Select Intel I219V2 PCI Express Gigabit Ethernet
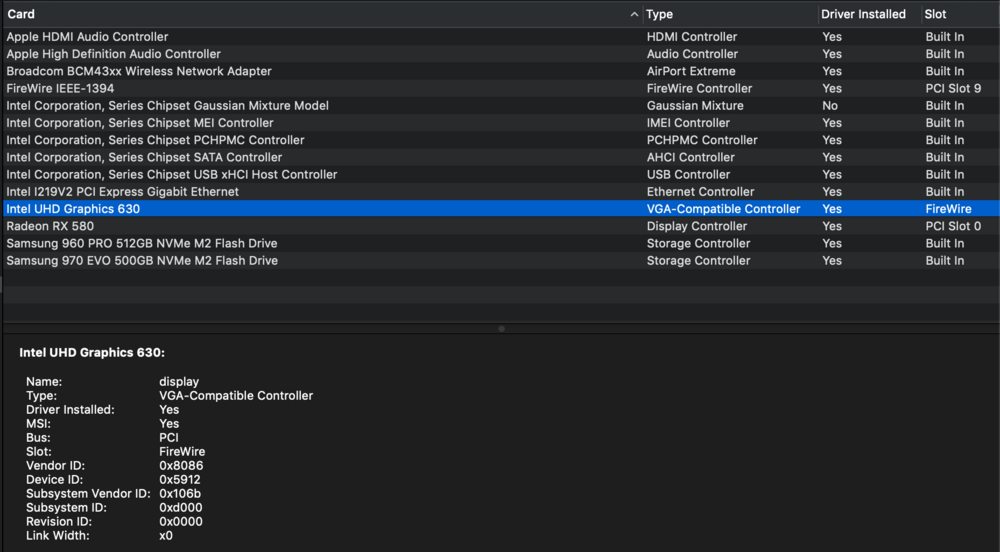Image resolution: width=1000 pixels, height=552 pixels. (x=122, y=191)
